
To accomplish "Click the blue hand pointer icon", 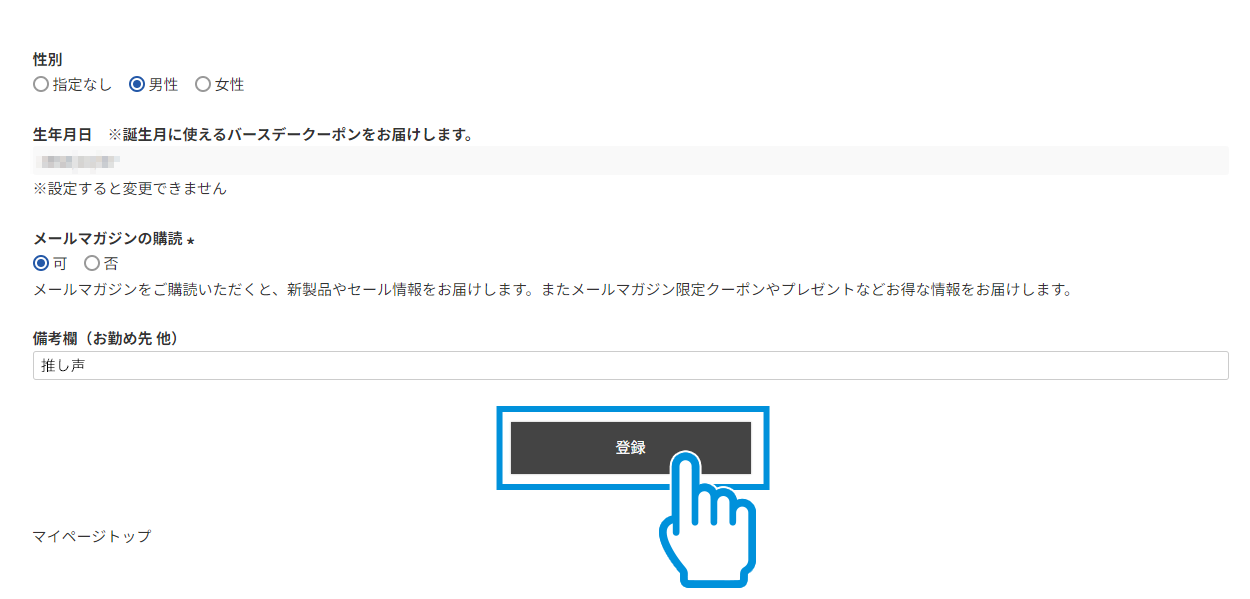I will click(707, 518).
